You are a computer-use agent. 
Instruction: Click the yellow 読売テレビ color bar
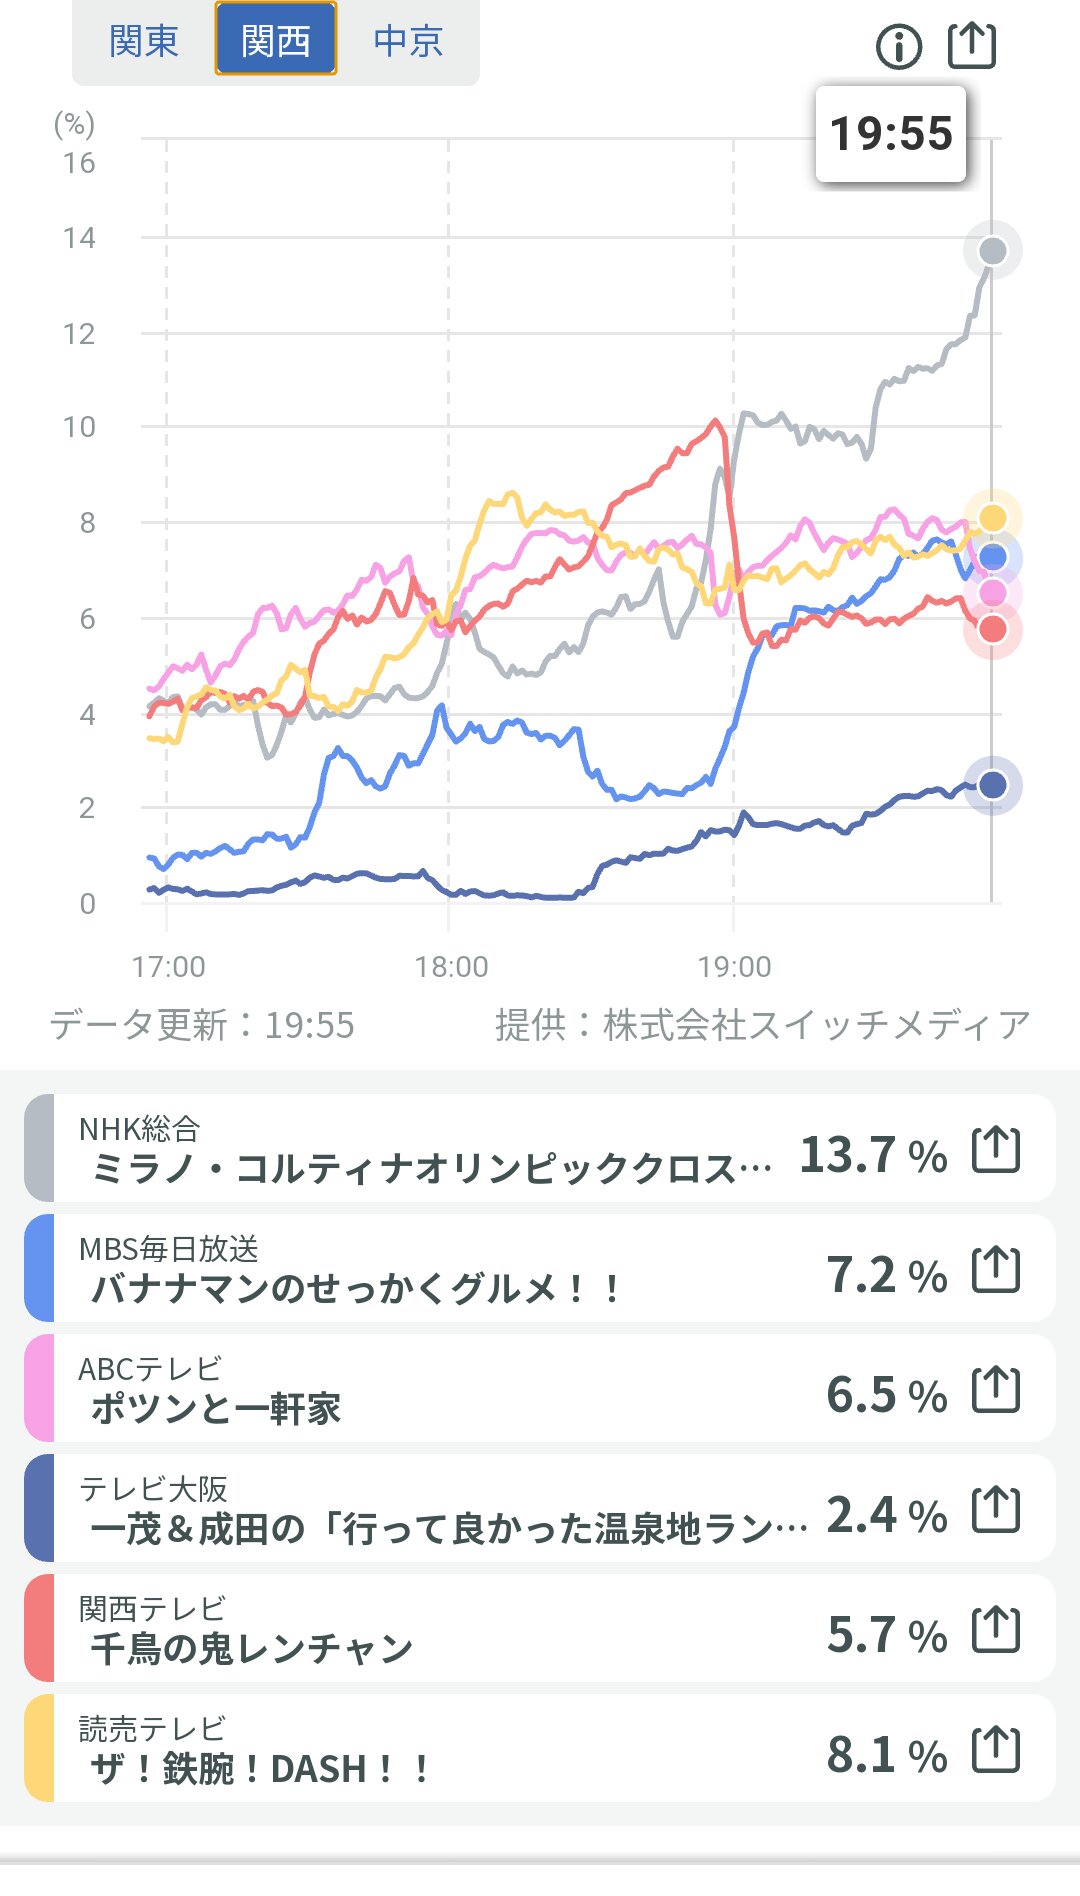(39, 1748)
